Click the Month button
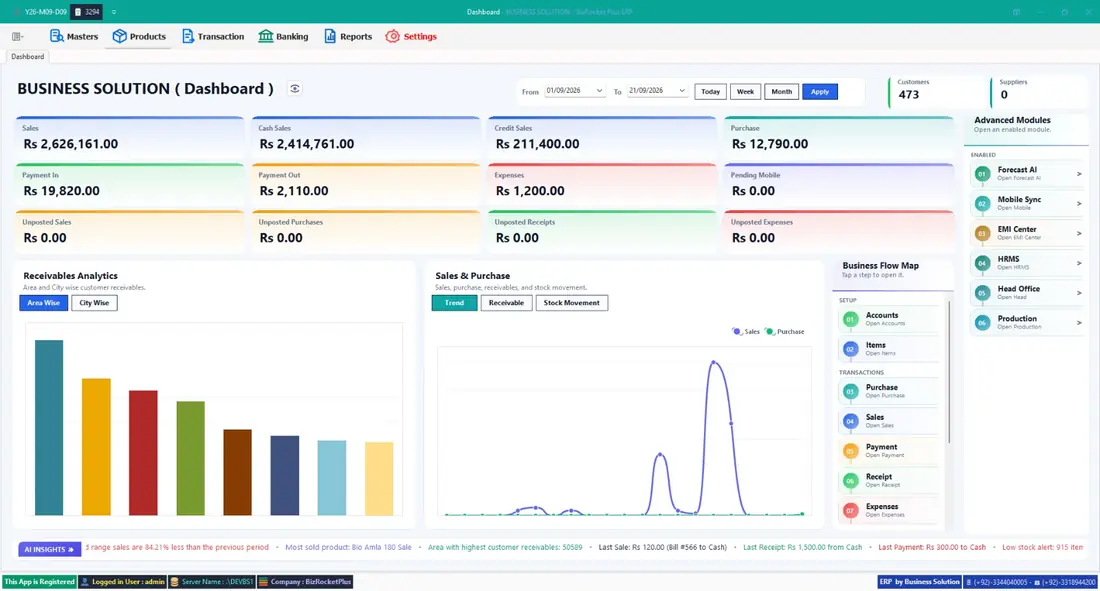Viewport: 1100px width, 591px height. tap(782, 92)
